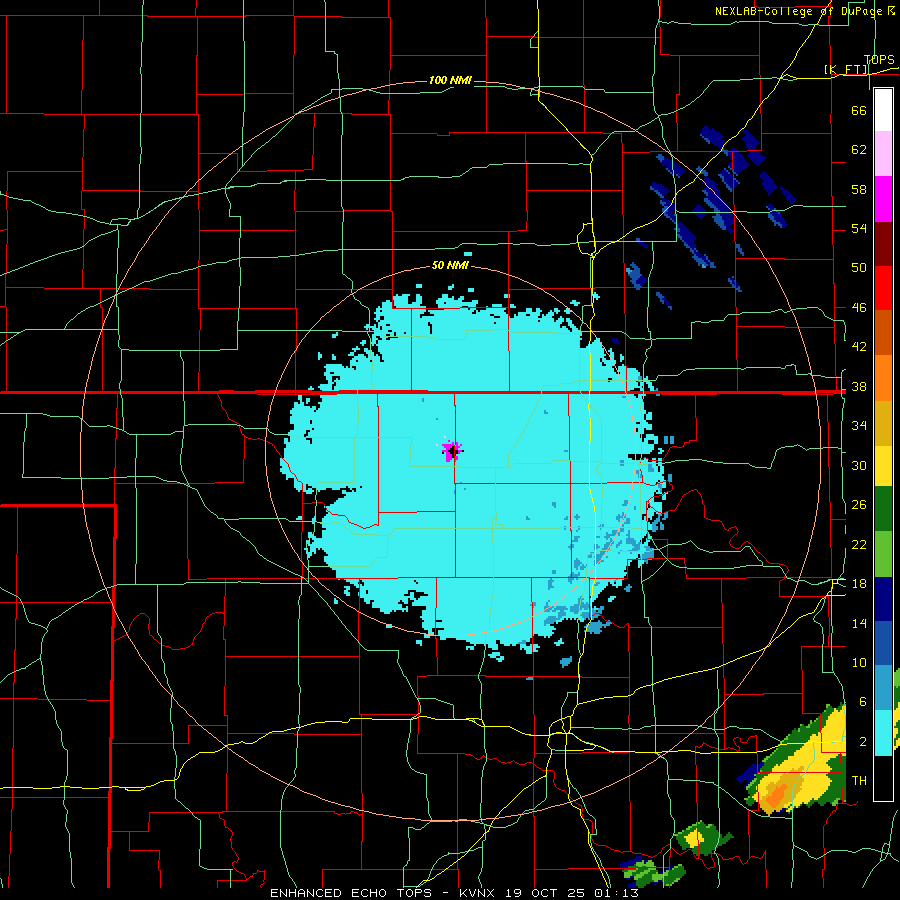Click the 'TOPS' legend title
The image size is (900, 900).
879,60
